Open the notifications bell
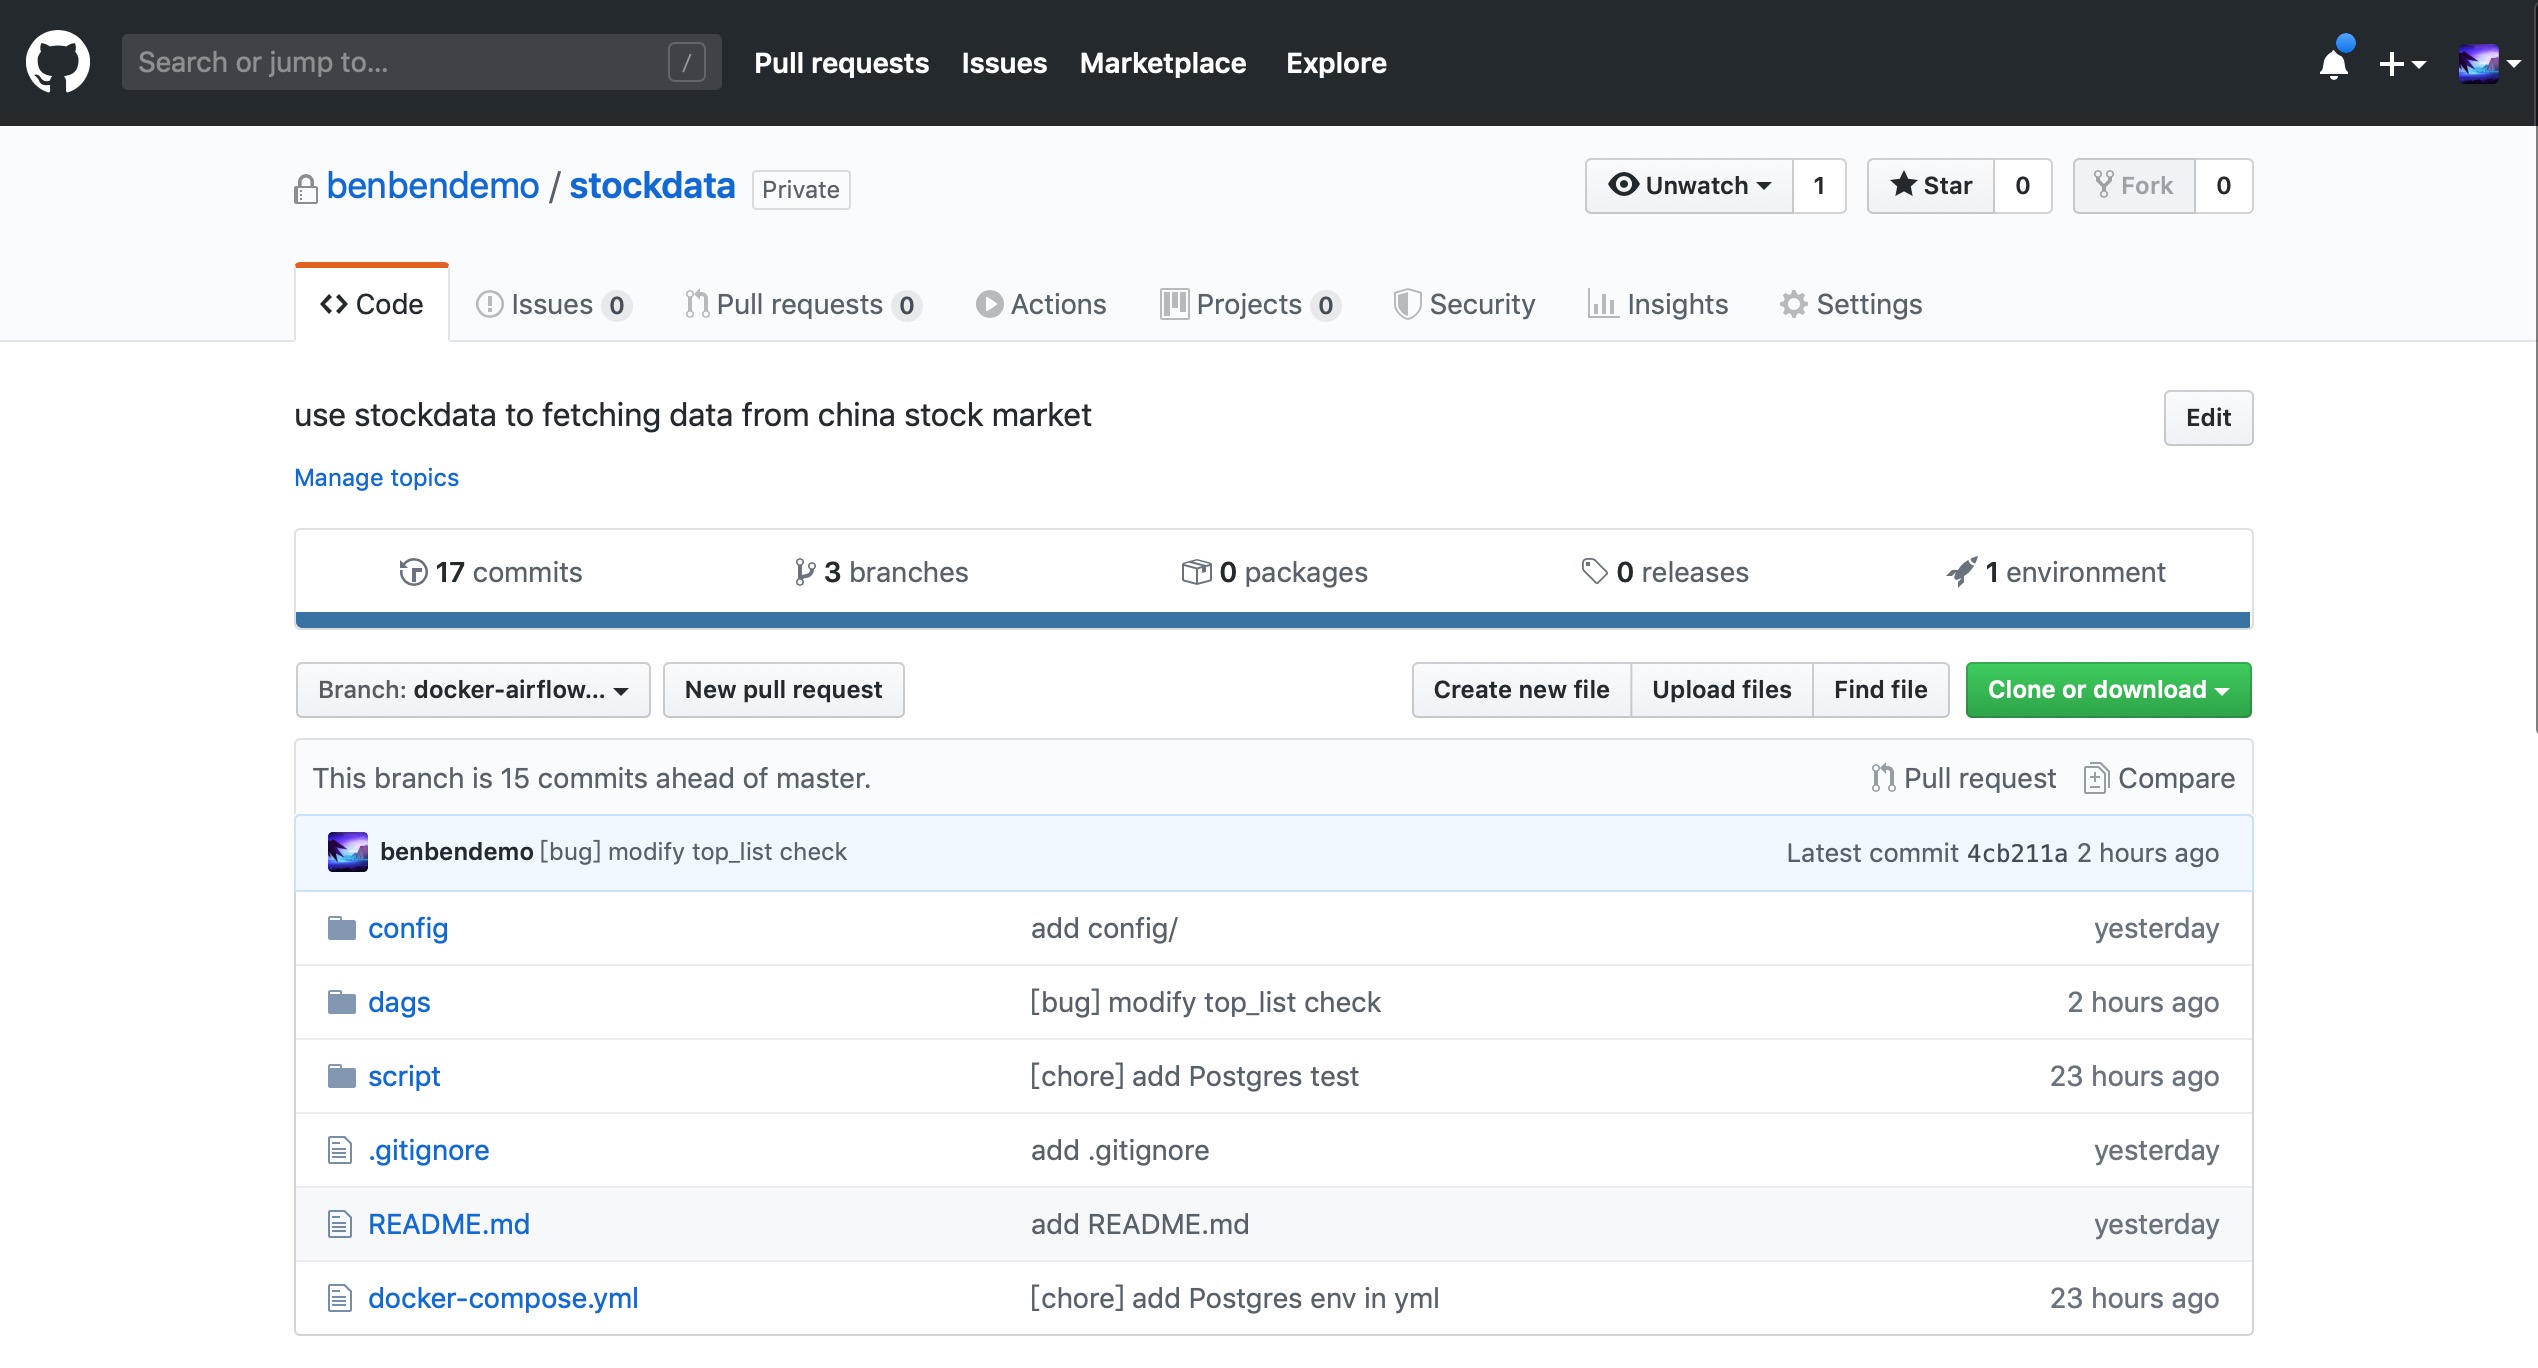This screenshot has width=2538, height=1368. tap(2333, 64)
